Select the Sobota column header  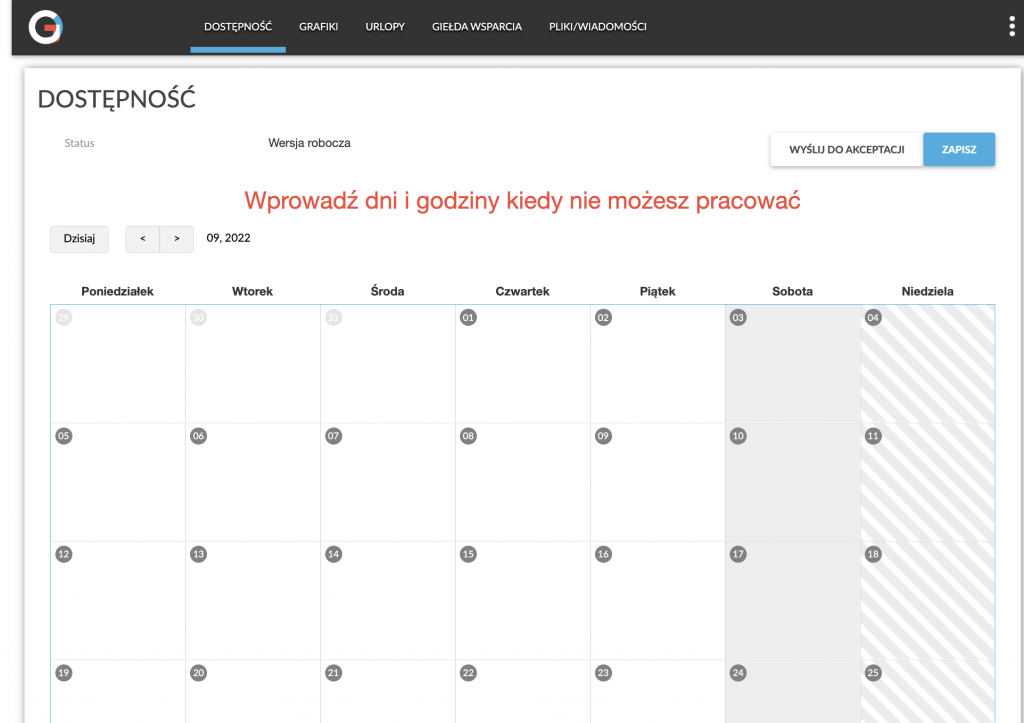coord(792,291)
